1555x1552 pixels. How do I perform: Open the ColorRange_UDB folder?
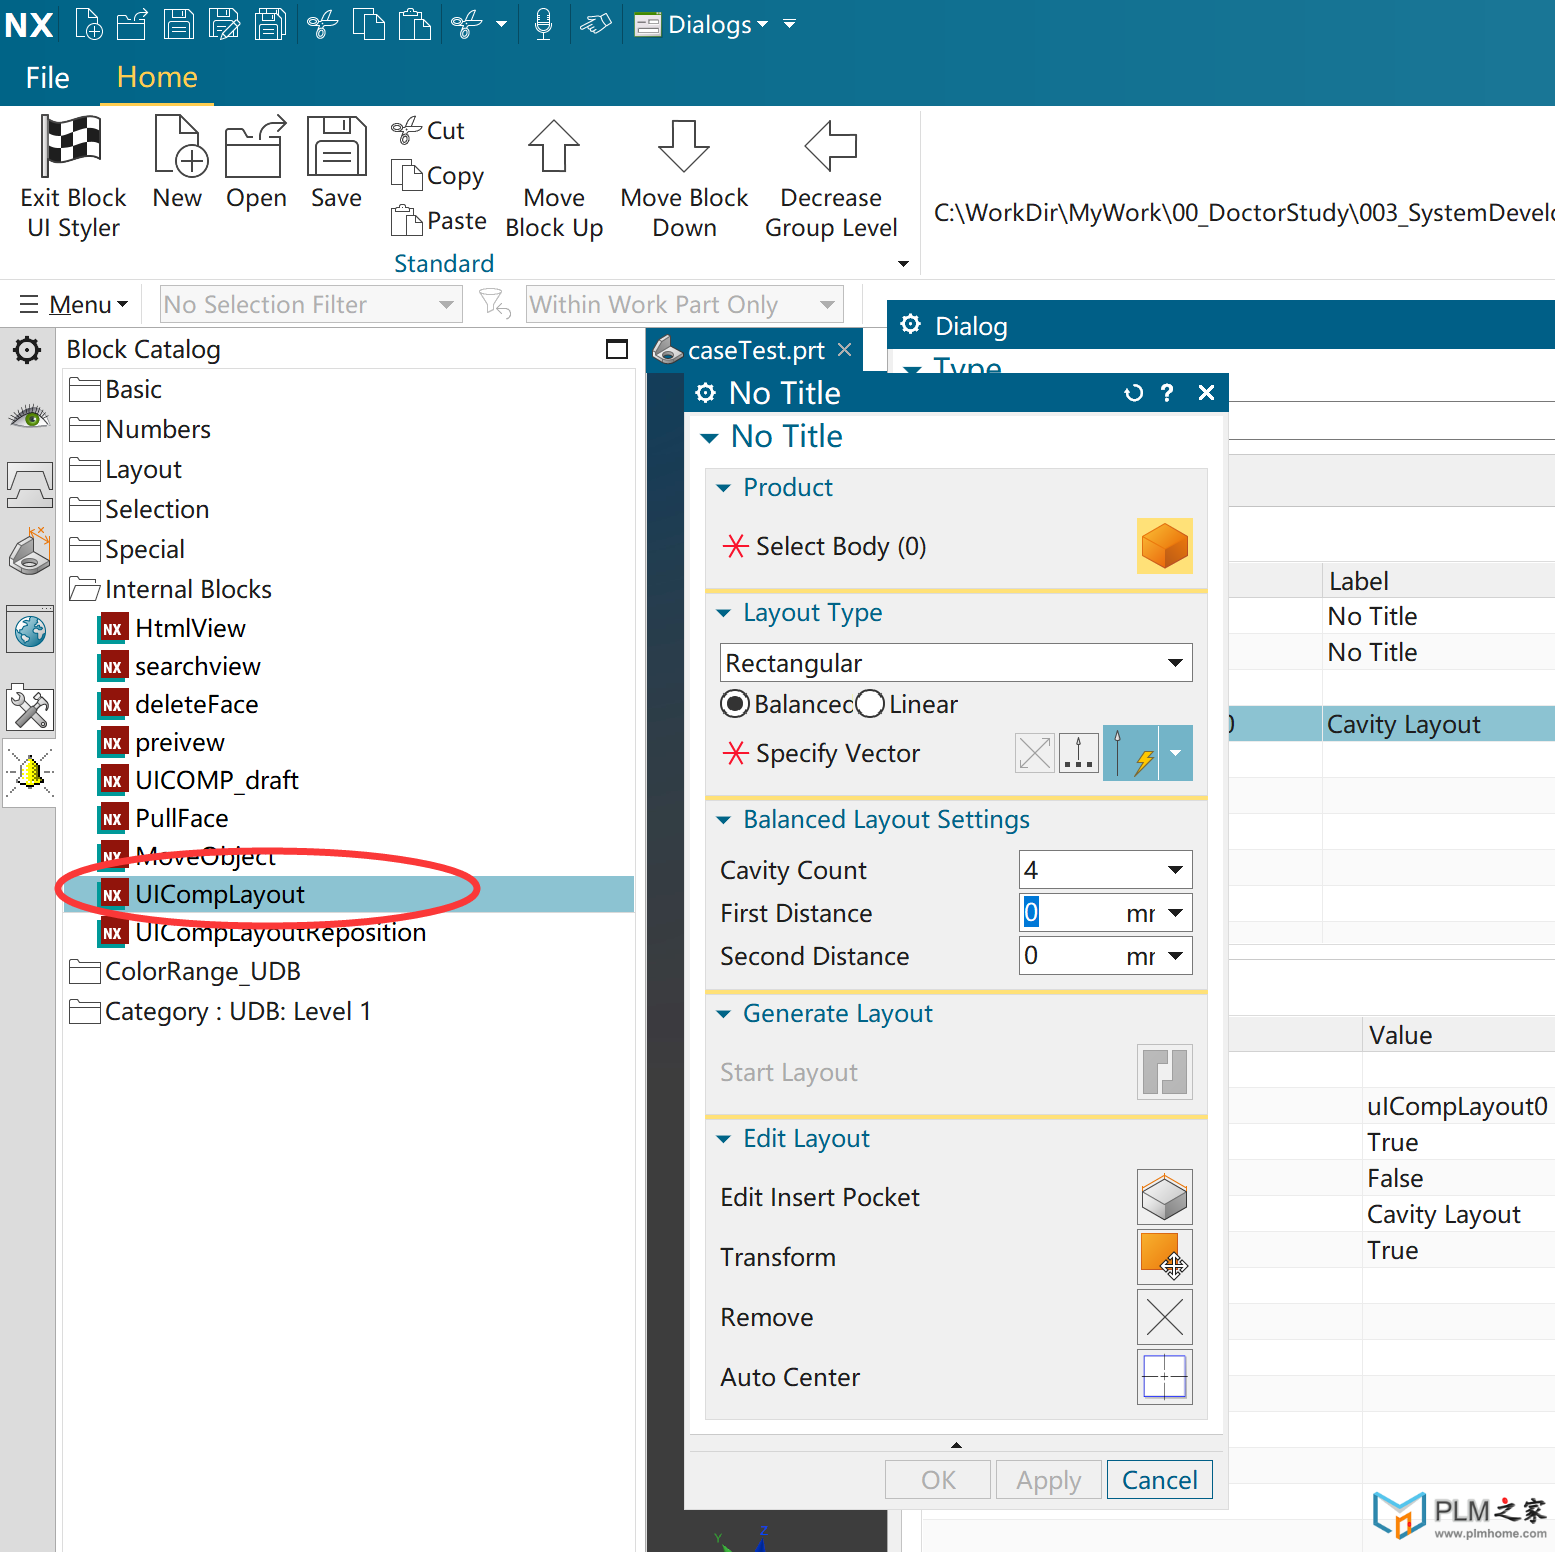(x=185, y=971)
